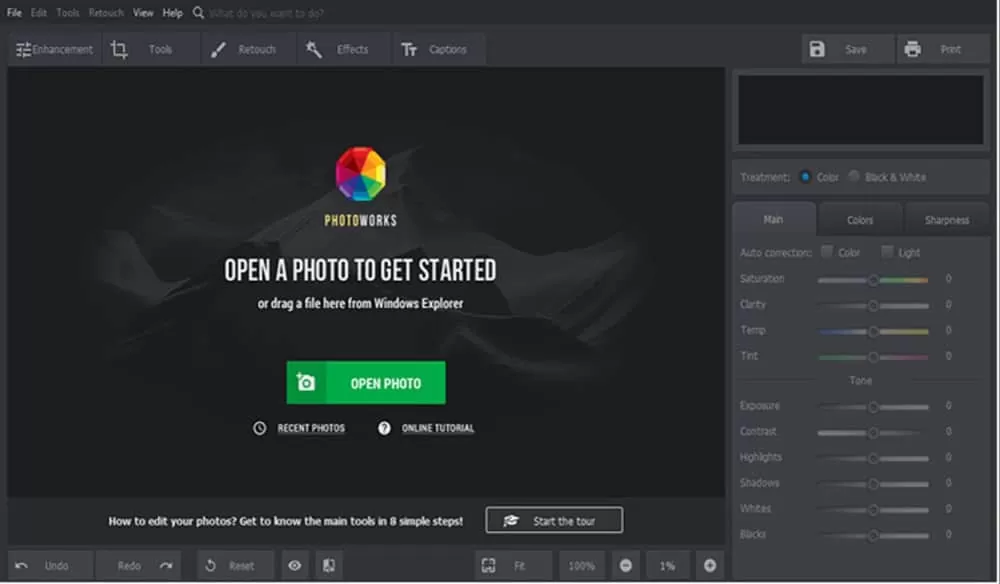Open the Retouch menu in the menu bar
This screenshot has width=1000, height=584.
tap(106, 13)
